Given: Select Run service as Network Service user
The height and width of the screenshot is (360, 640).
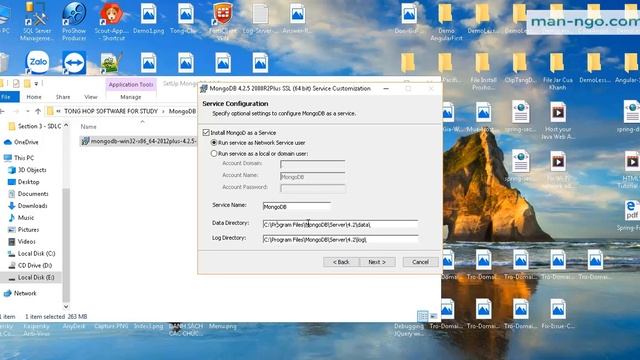Looking at the screenshot, I should 214,142.
